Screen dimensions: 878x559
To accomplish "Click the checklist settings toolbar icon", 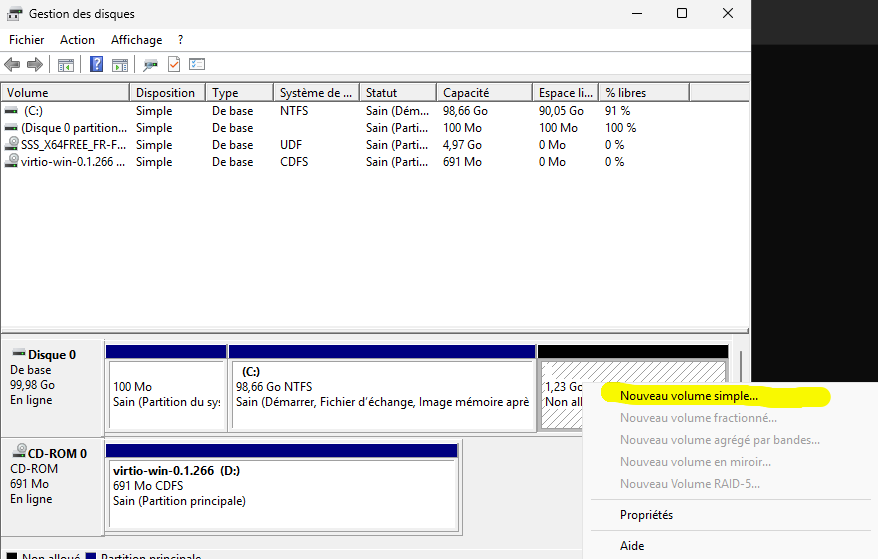I will [197, 65].
